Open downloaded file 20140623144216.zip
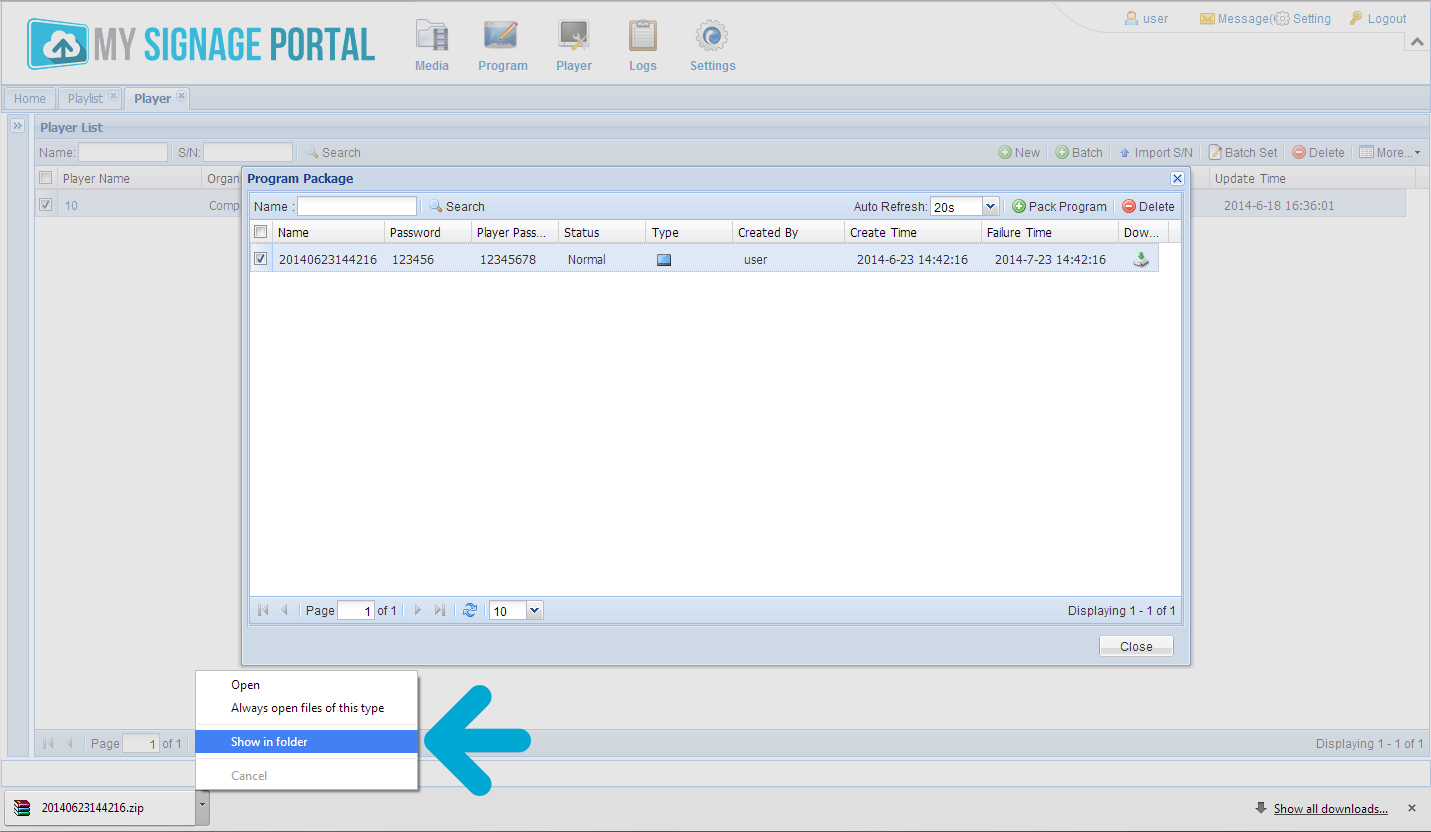Image resolution: width=1431 pixels, height=832 pixels. [x=100, y=807]
